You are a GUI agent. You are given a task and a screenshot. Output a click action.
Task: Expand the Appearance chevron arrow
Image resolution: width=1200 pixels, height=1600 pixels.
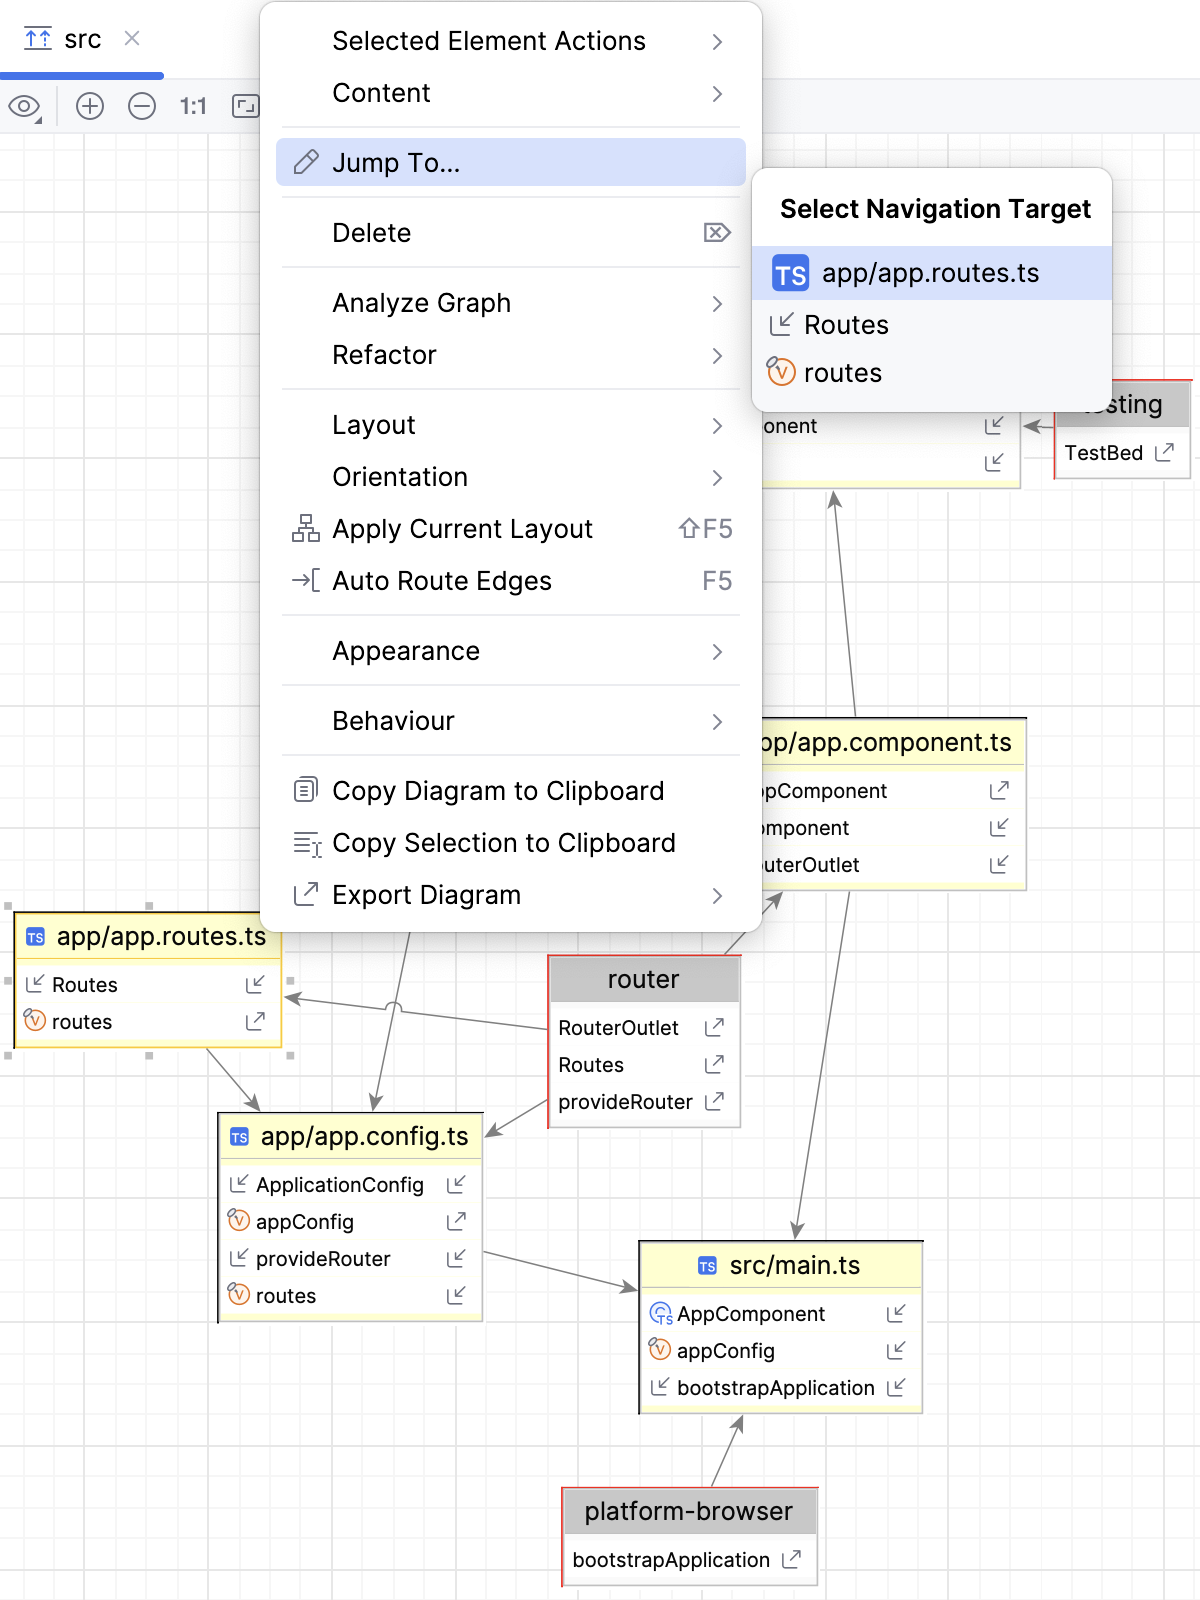coord(717,651)
